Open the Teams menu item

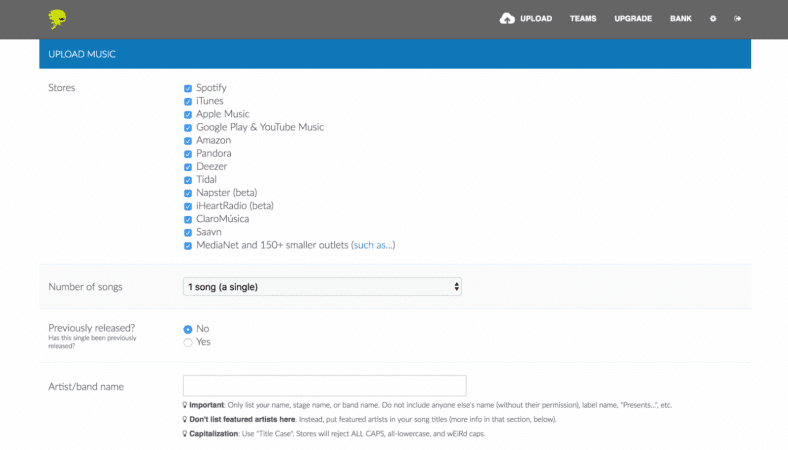[583, 19]
